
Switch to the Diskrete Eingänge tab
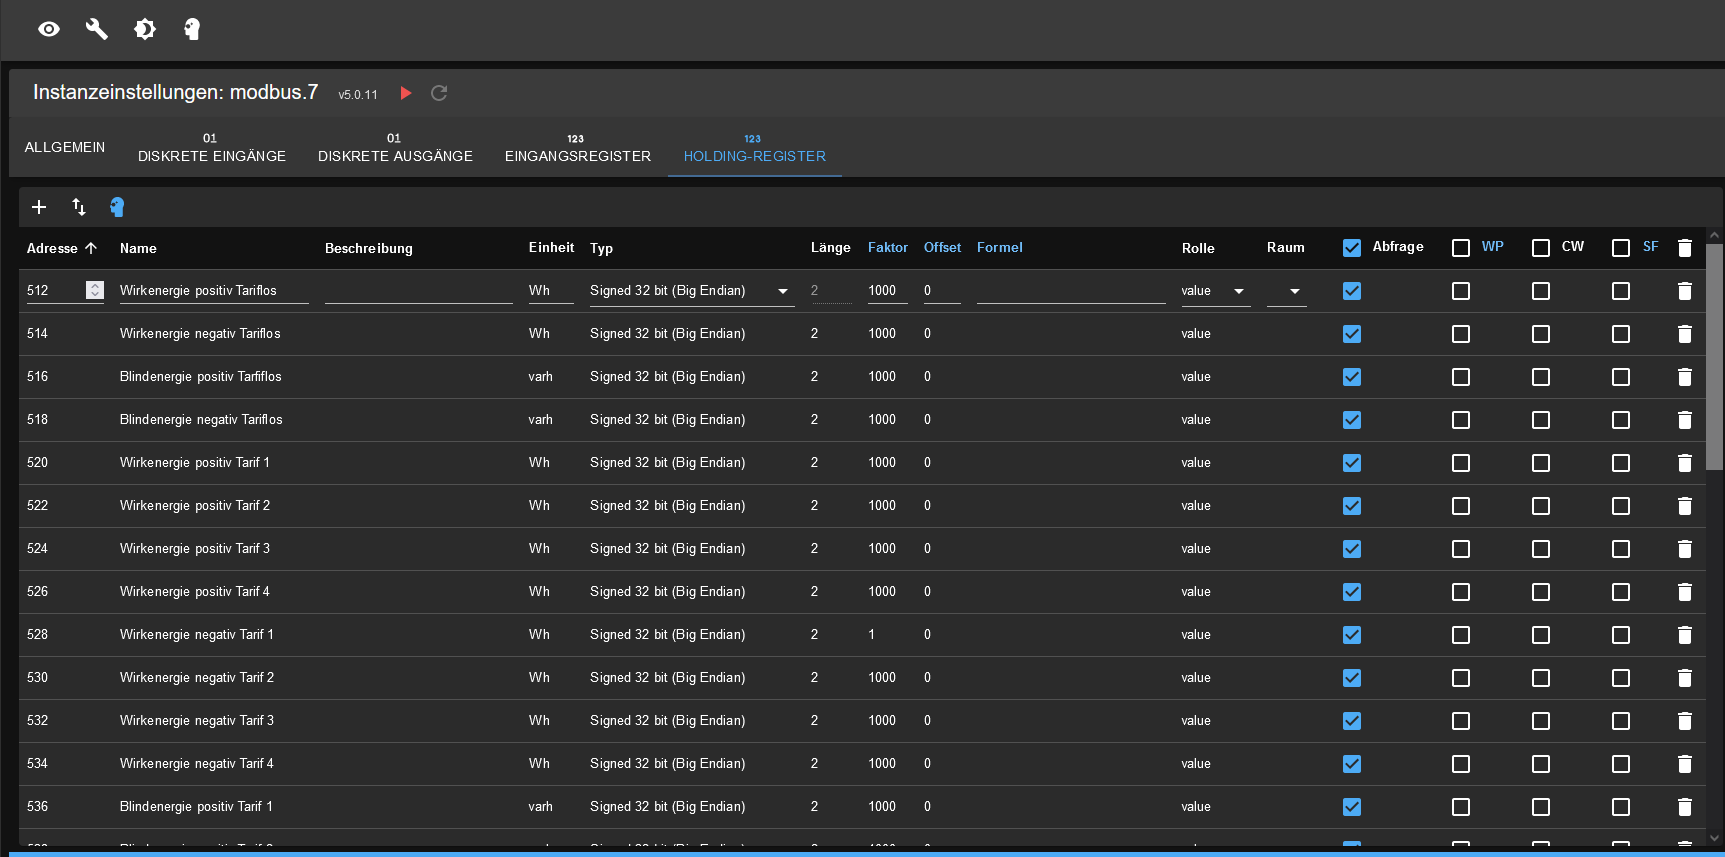click(212, 147)
